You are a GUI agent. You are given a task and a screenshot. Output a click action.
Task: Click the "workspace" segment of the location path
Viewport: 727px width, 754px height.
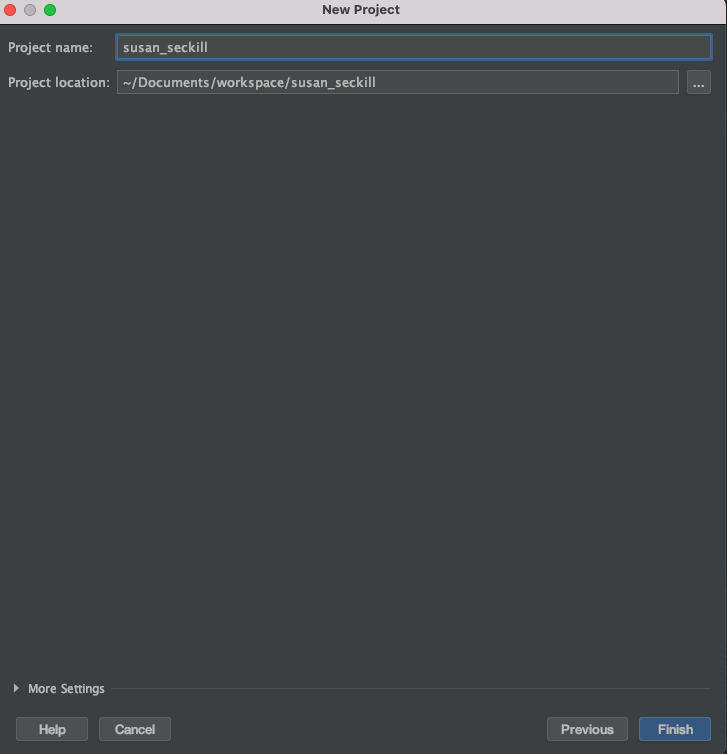[x=251, y=83]
